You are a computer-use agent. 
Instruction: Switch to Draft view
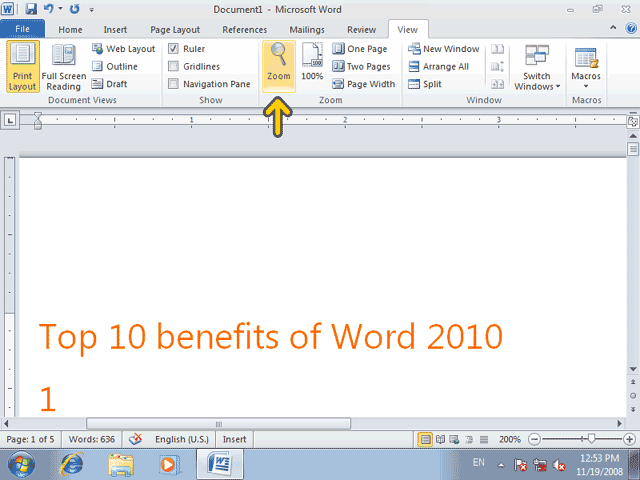pyautogui.click(x=109, y=84)
